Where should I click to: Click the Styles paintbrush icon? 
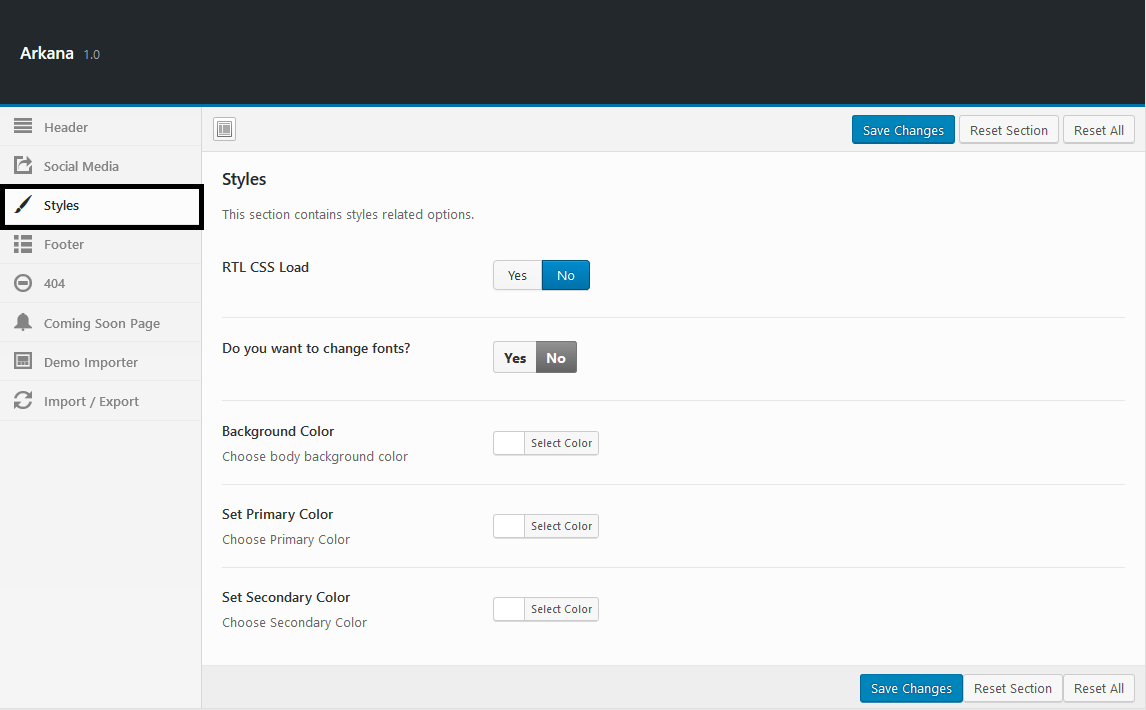[23, 205]
